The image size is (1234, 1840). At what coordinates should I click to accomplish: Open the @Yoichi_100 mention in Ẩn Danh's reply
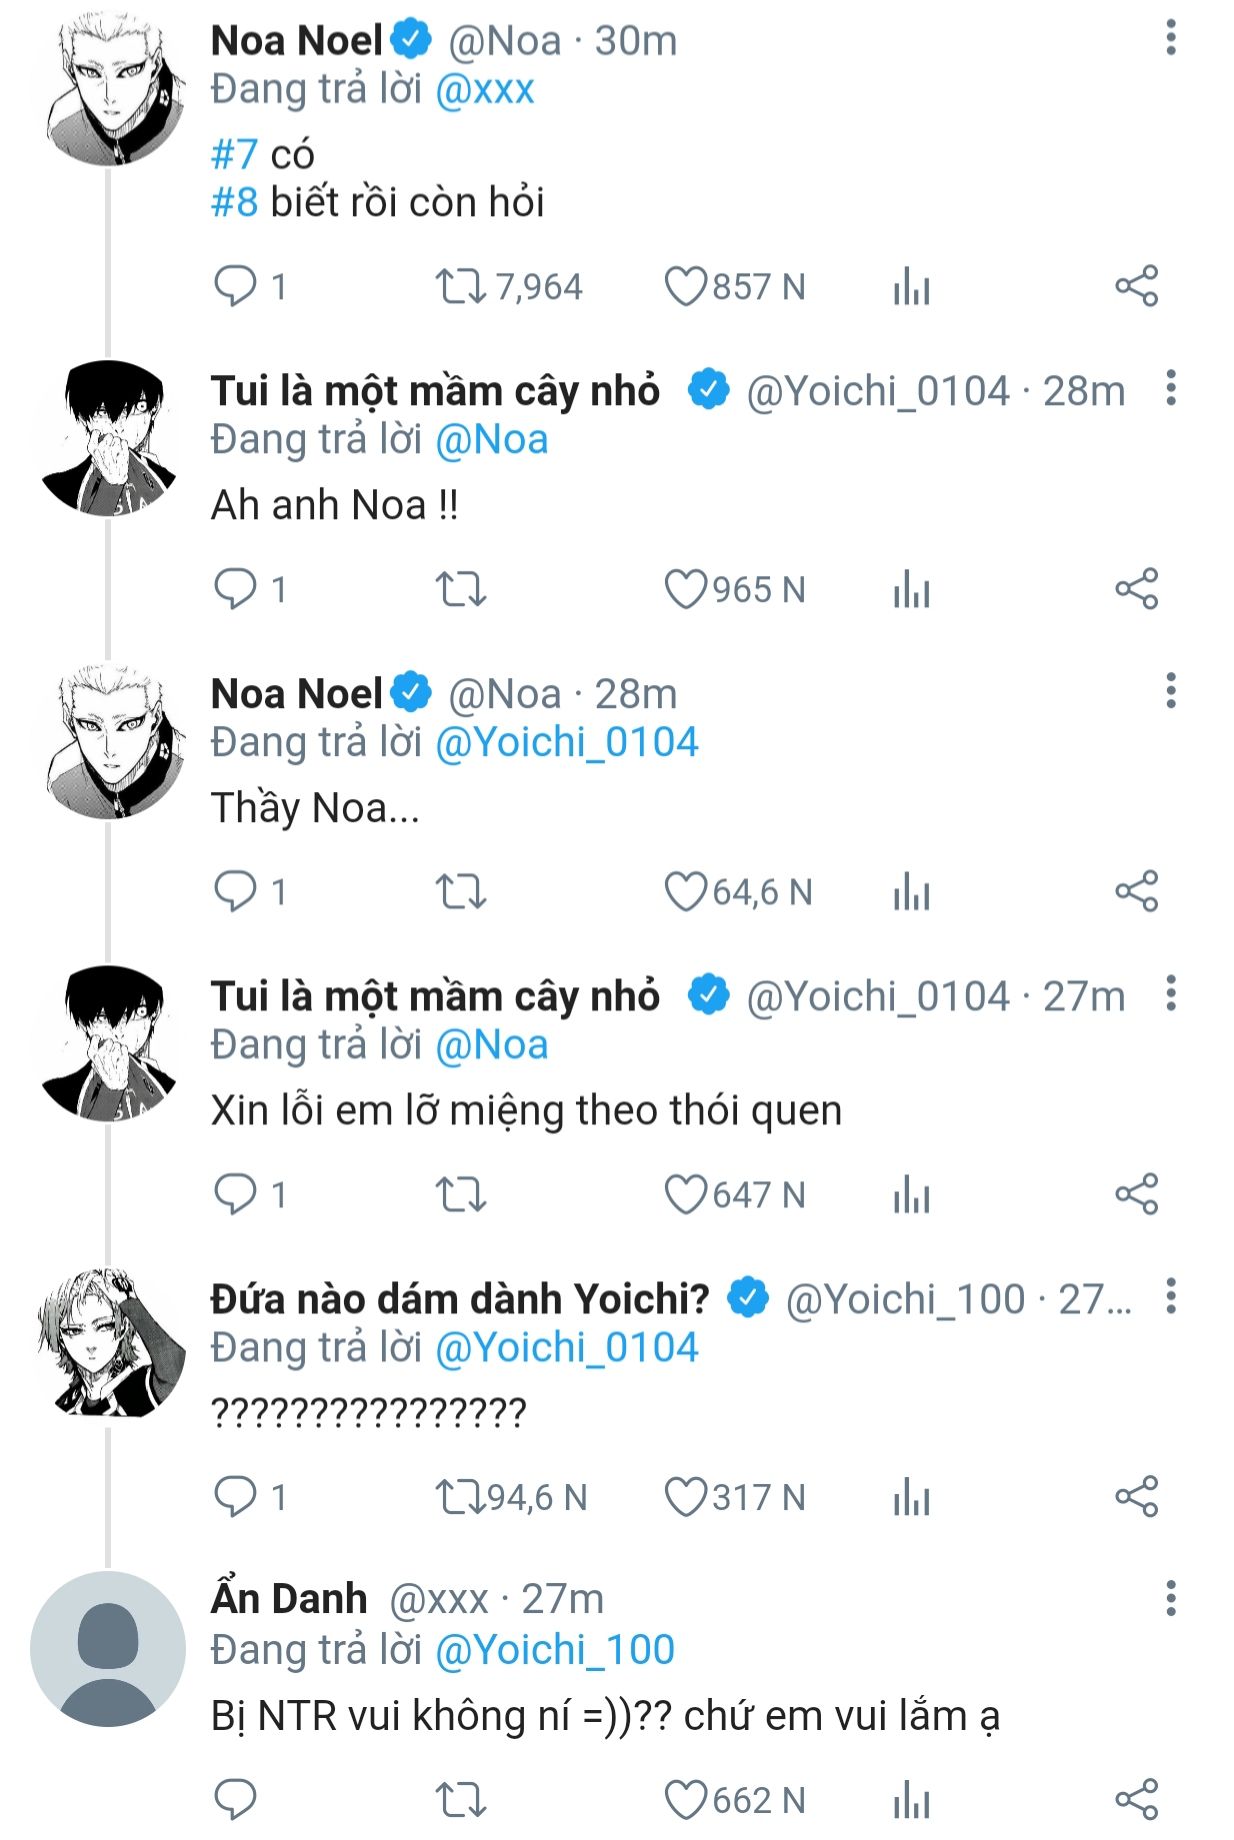tap(555, 1649)
